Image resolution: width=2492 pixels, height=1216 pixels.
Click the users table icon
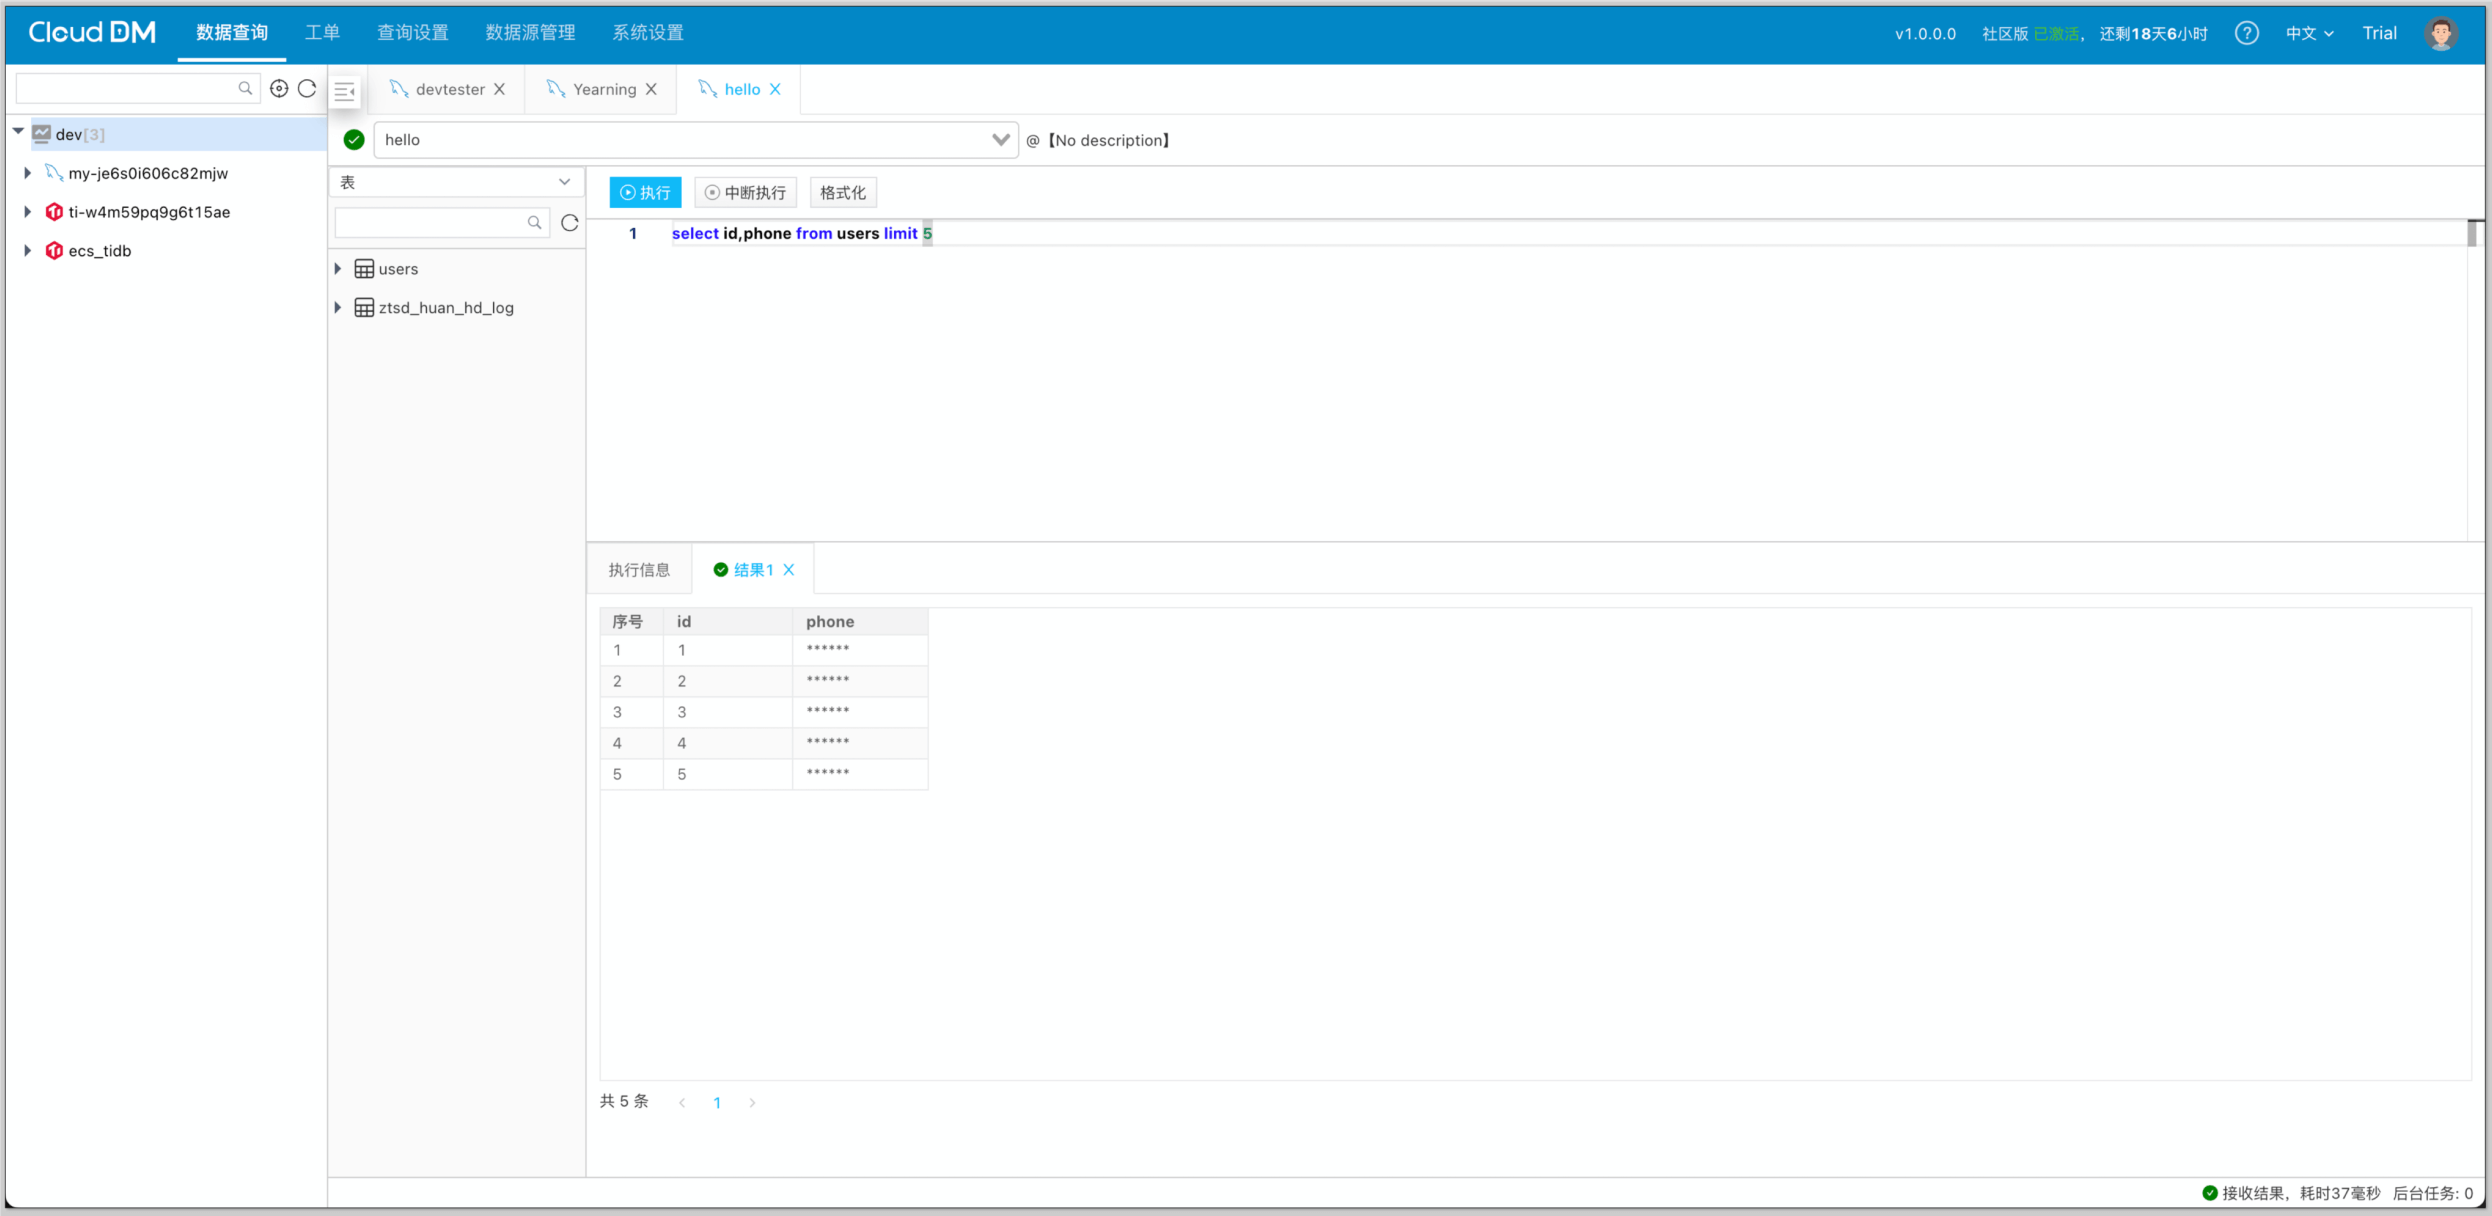[x=364, y=269]
